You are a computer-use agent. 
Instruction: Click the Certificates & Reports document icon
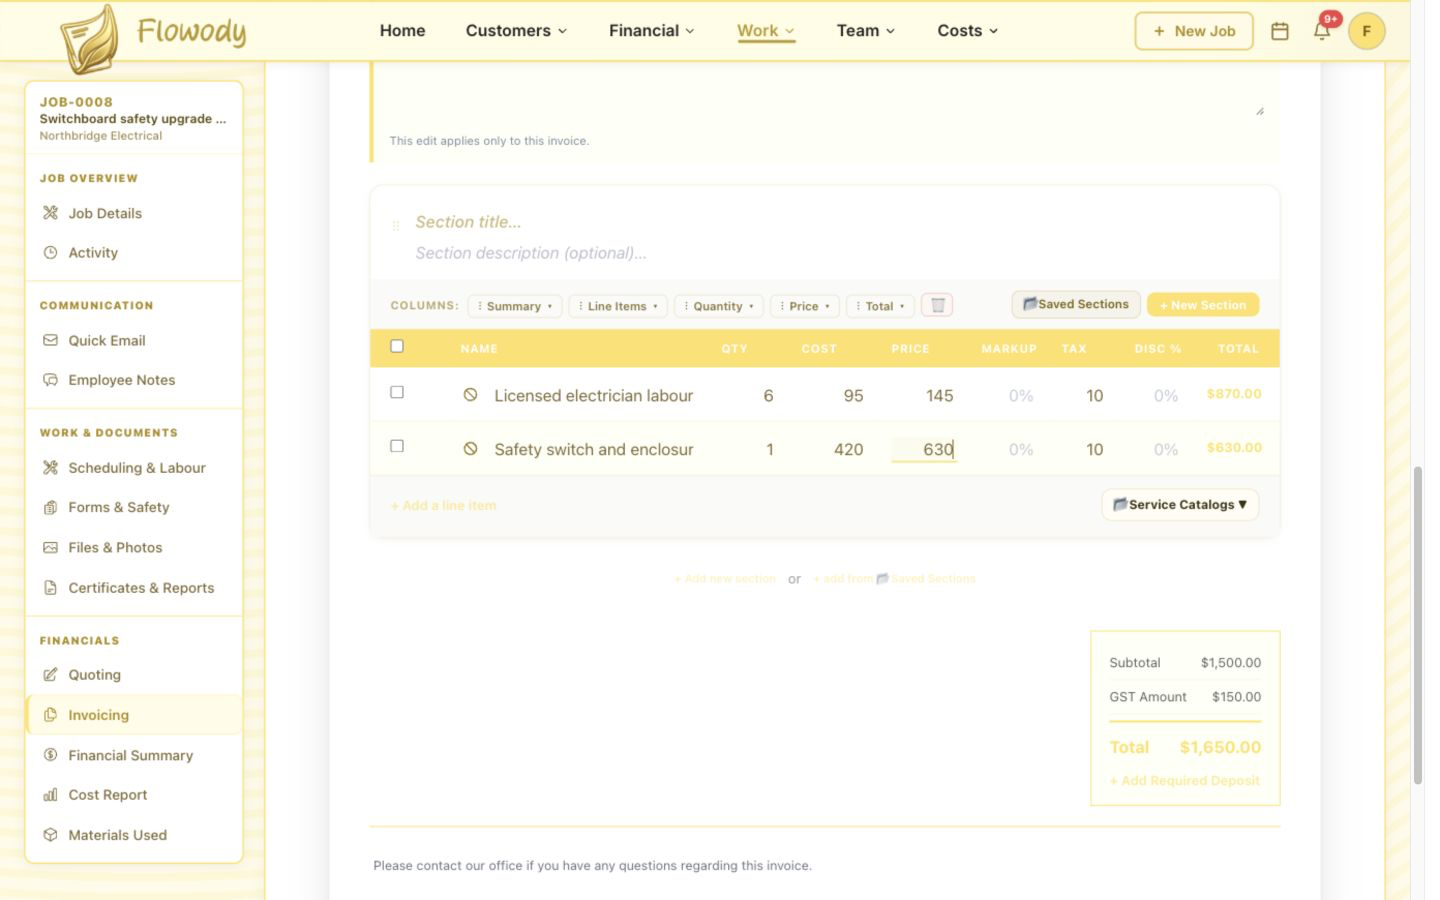[x=50, y=588]
